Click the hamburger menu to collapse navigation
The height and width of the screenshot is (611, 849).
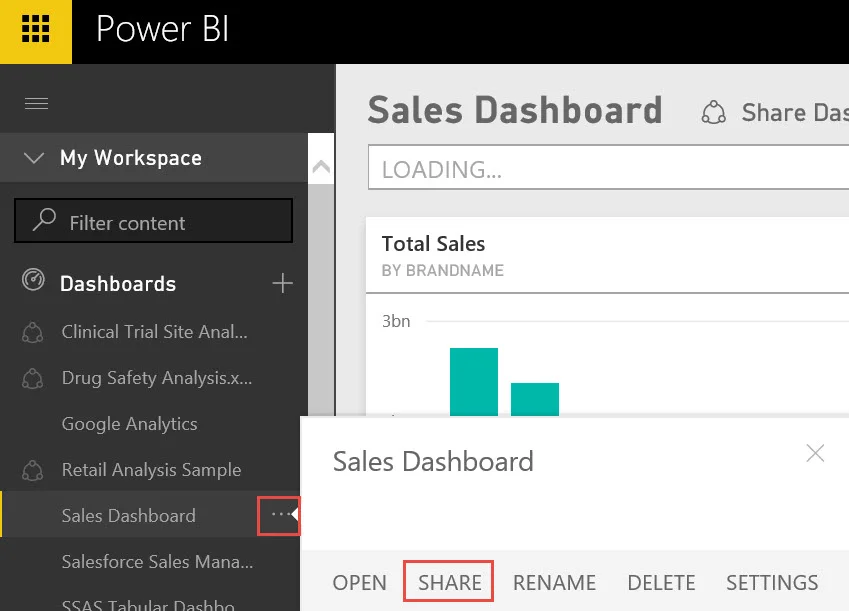(36, 103)
